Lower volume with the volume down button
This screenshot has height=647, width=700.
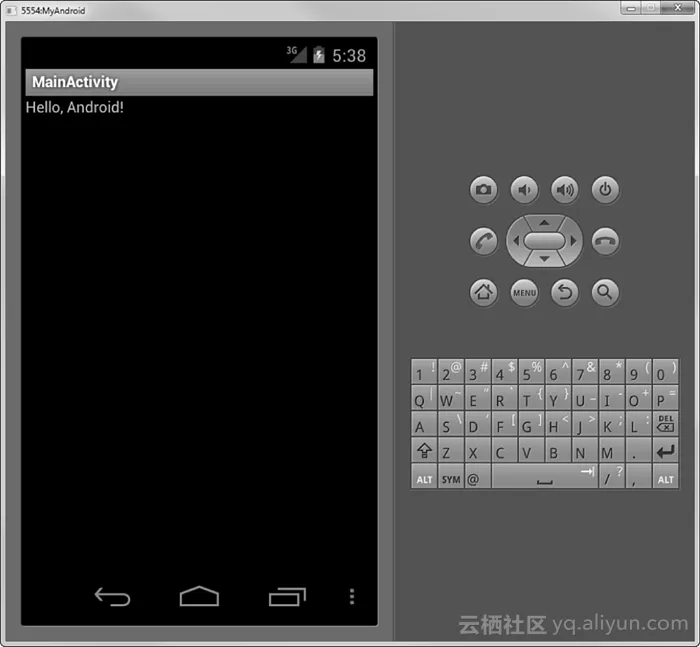pos(524,190)
